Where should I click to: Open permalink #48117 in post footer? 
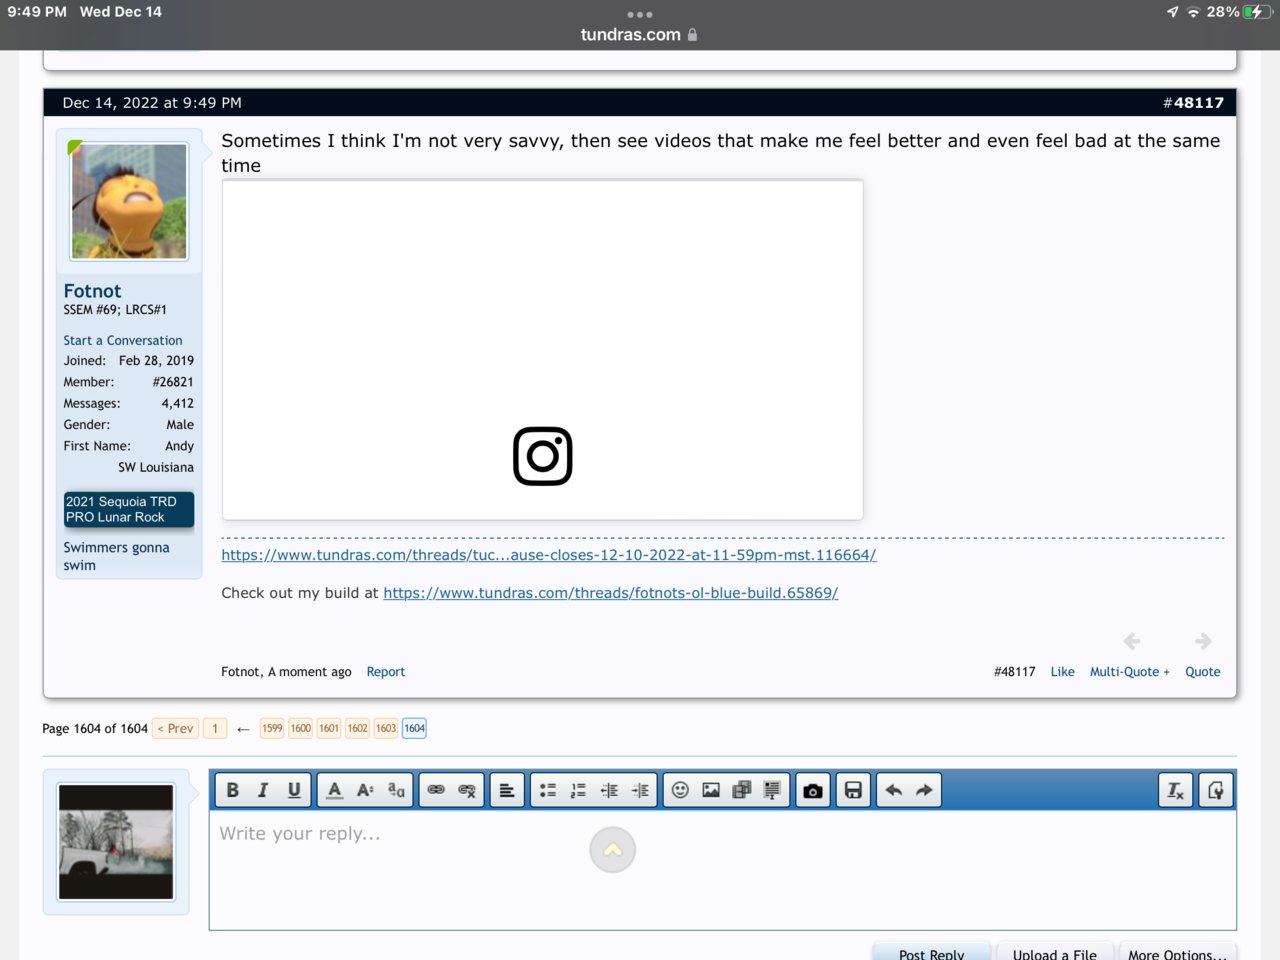(1014, 672)
